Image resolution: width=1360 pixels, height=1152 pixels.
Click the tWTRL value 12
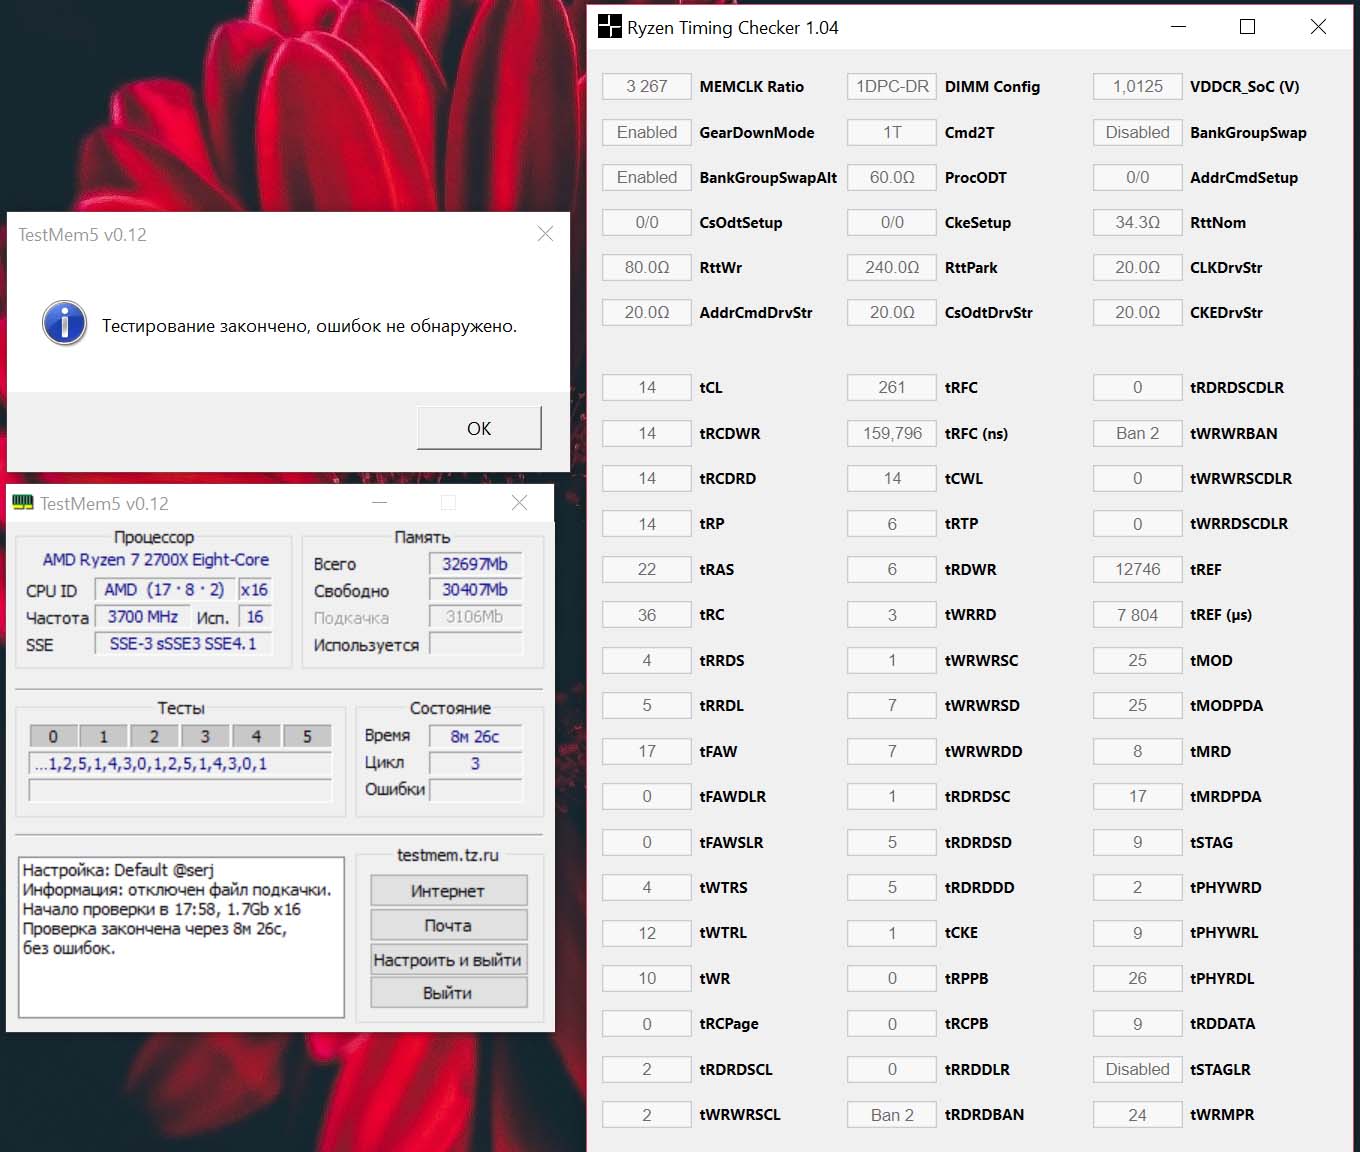(x=647, y=932)
